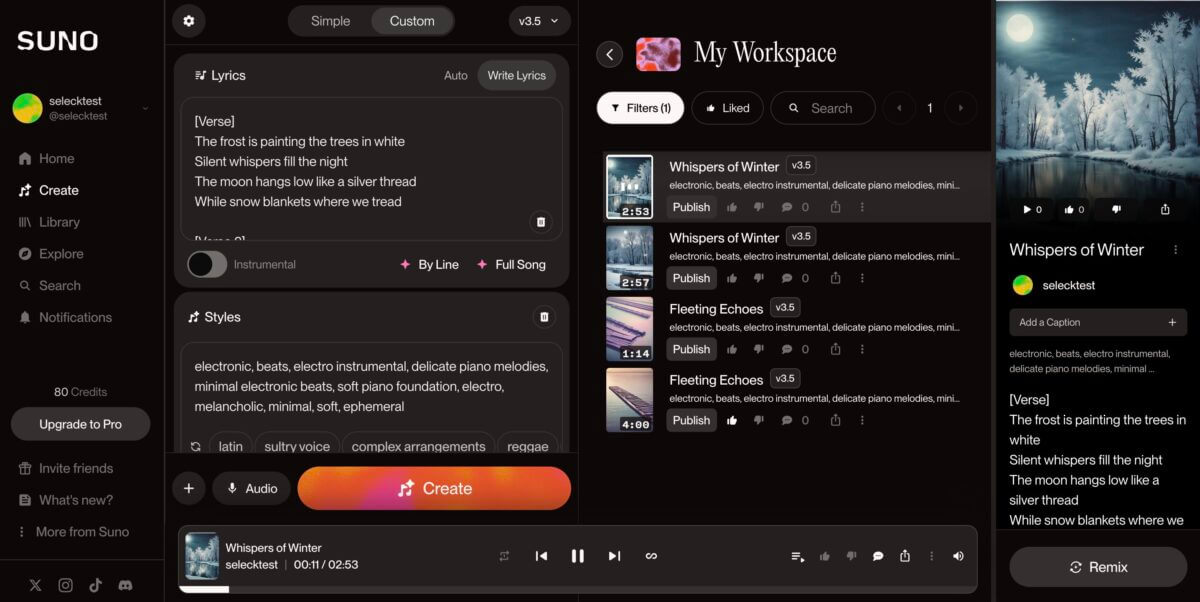Click the orange Create button
The width and height of the screenshot is (1200, 602).
434,488
